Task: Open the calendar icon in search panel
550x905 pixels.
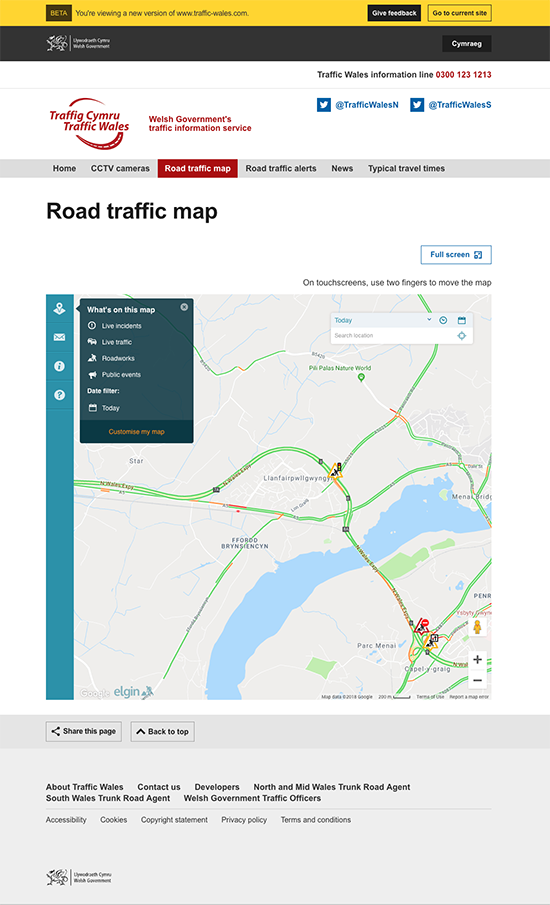Action: pos(462,320)
